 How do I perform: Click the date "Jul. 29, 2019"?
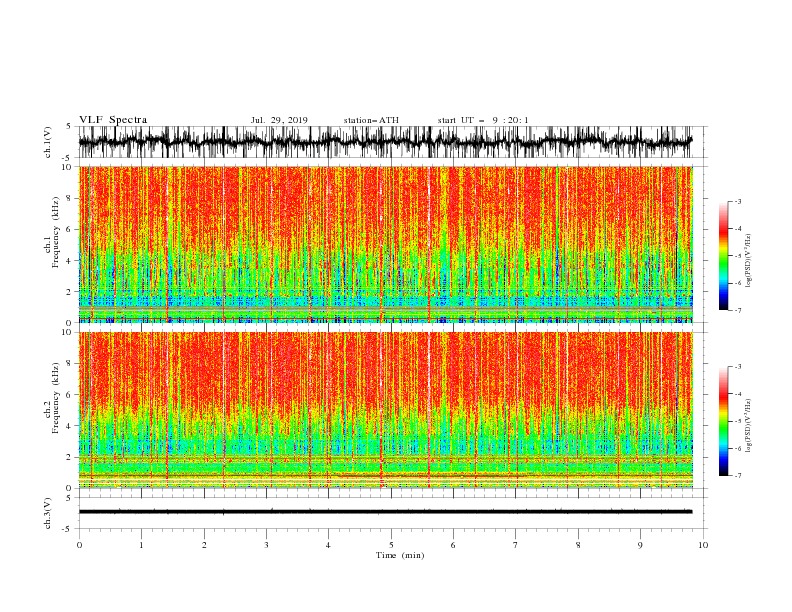pyautogui.click(x=279, y=120)
